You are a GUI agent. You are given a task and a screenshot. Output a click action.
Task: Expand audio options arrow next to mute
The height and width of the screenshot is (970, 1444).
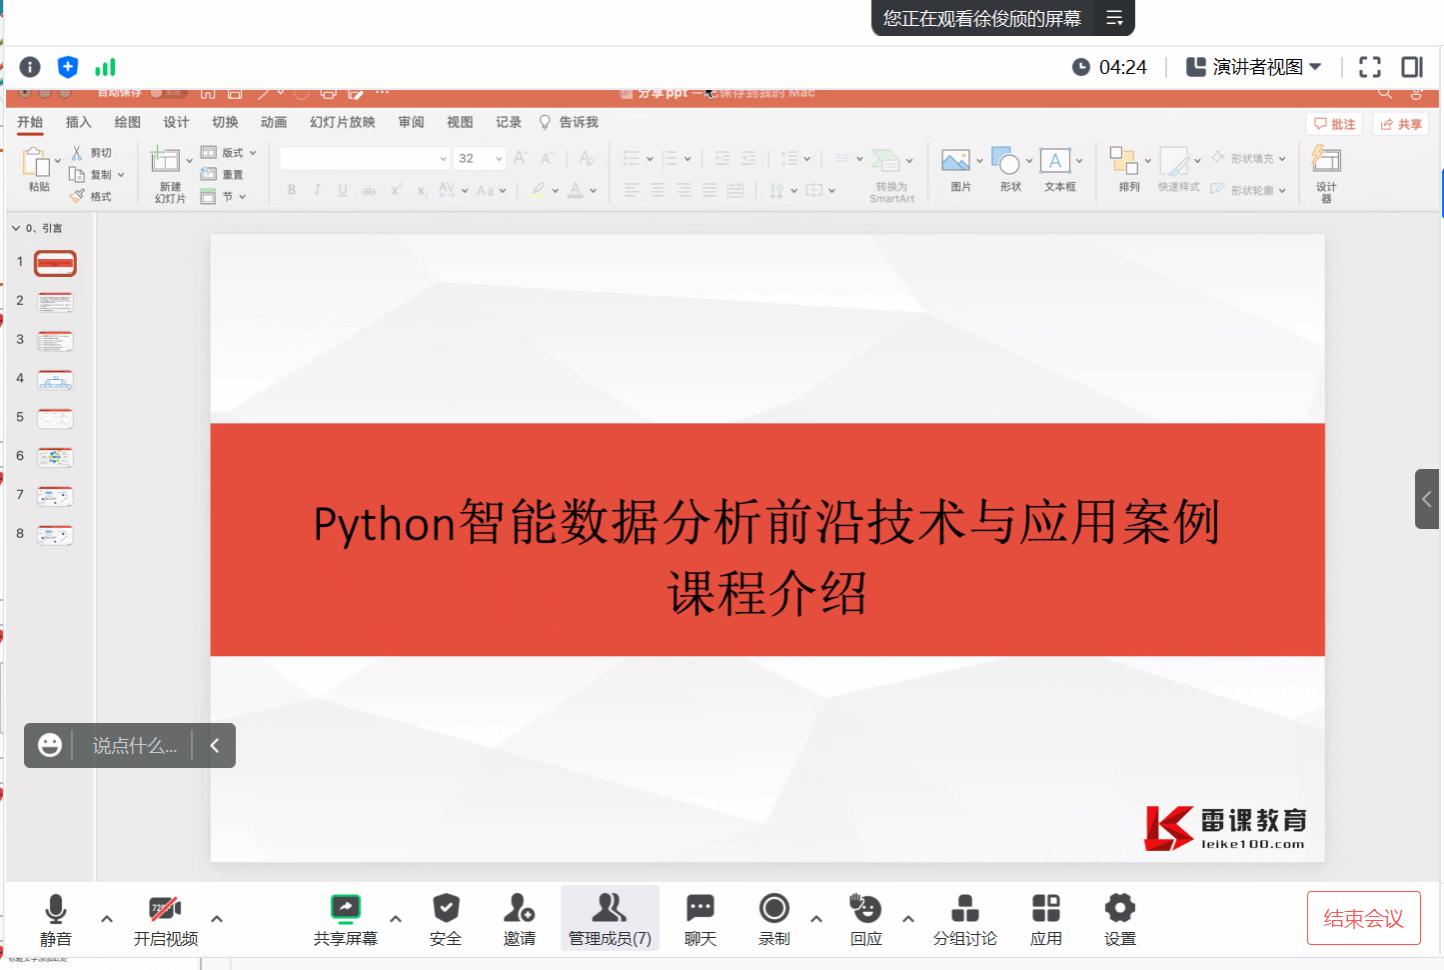pyautogui.click(x=107, y=918)
